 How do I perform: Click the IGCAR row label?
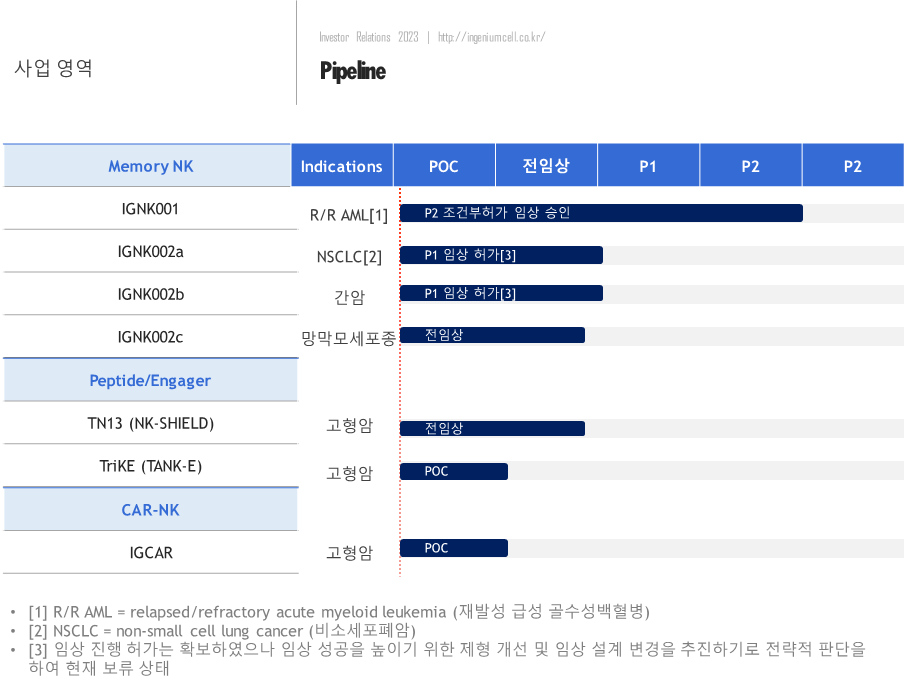150,553
